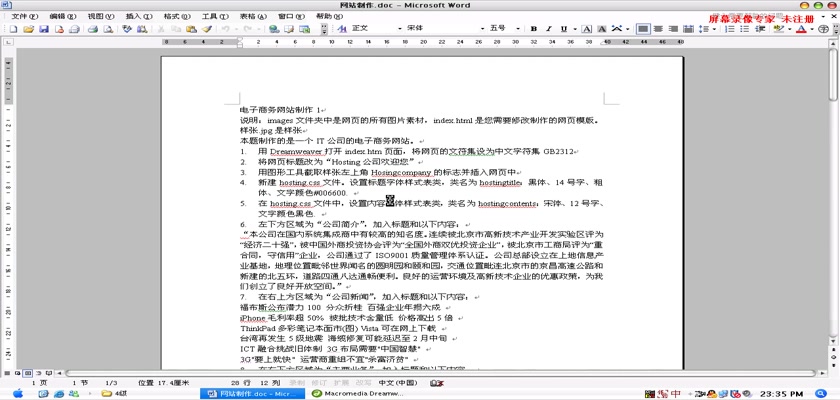Expand line spacing dropdown arrow
This screenshot has width=840, height=400.
pos(715,28)
